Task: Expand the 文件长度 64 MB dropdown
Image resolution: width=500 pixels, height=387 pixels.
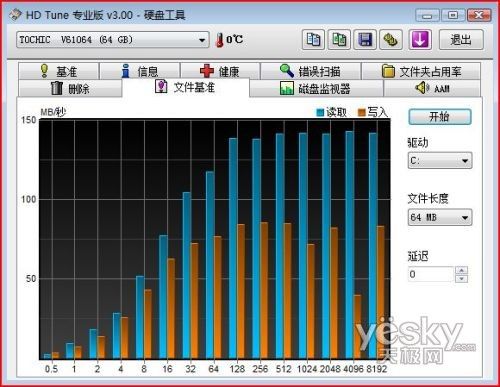Action: [440, 217]
